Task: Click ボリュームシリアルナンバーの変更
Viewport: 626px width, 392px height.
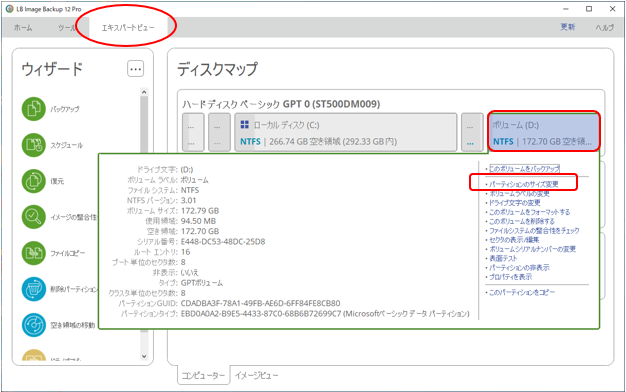Action: [x=533, y=249]
